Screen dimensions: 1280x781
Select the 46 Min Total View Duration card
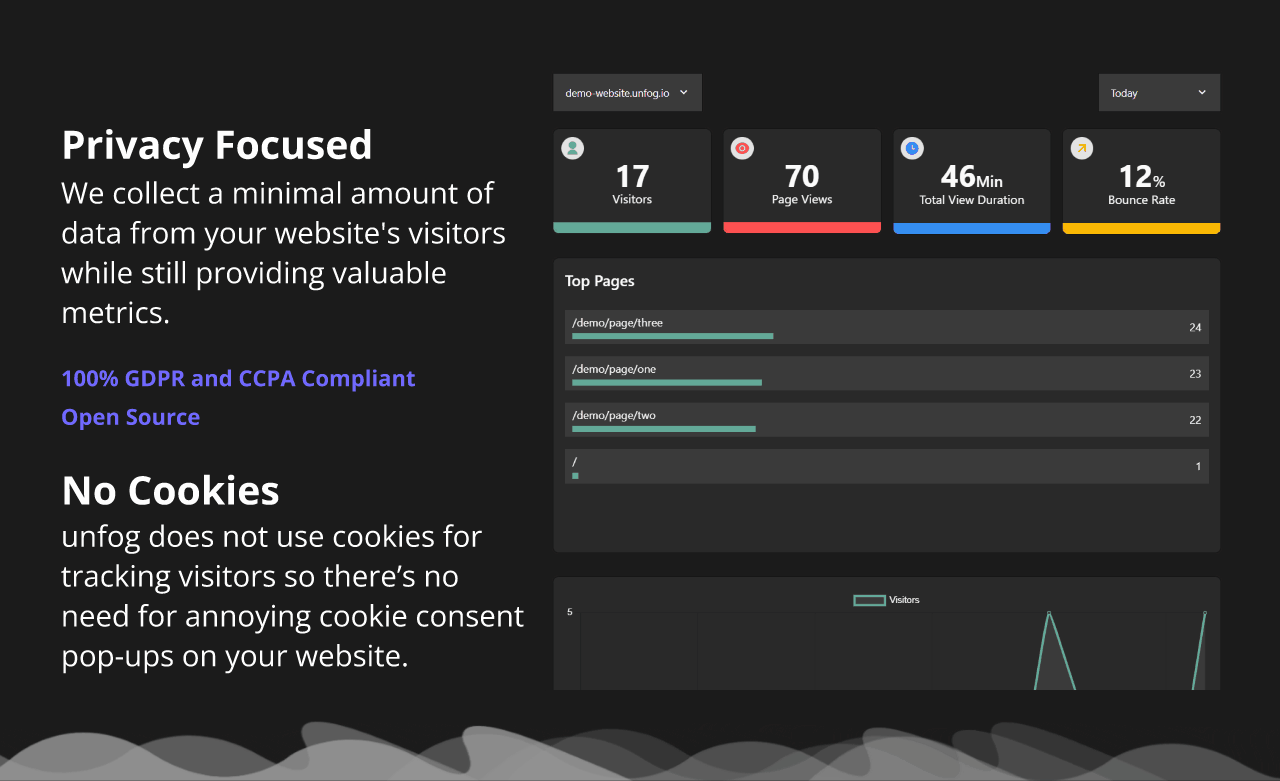[972, 181]
